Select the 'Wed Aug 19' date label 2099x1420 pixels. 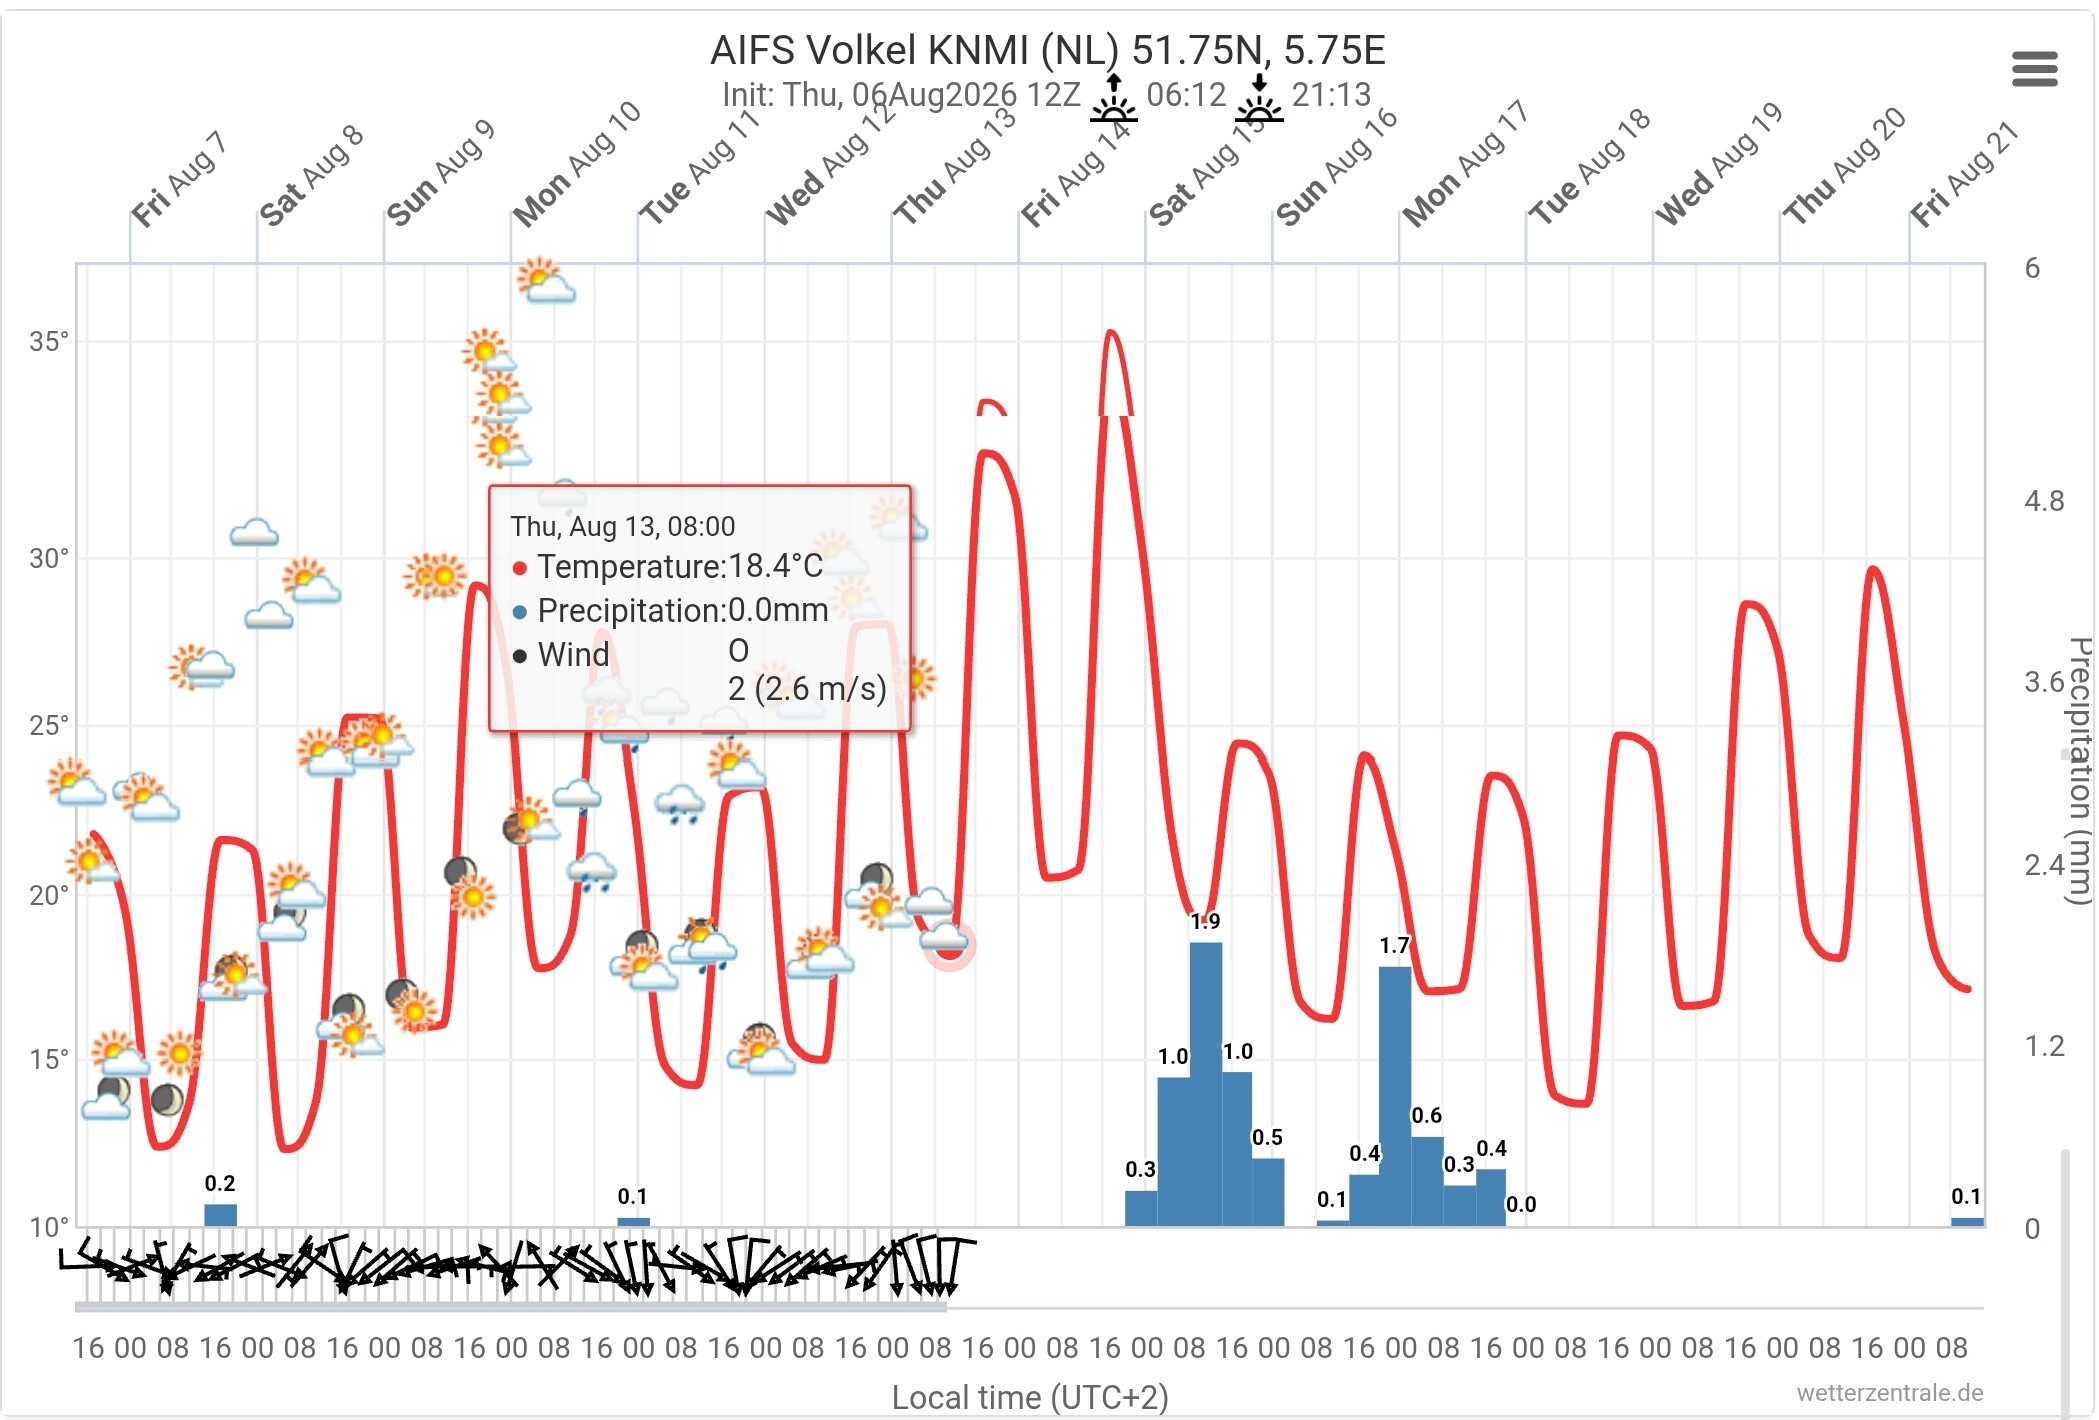[1719, 165]
